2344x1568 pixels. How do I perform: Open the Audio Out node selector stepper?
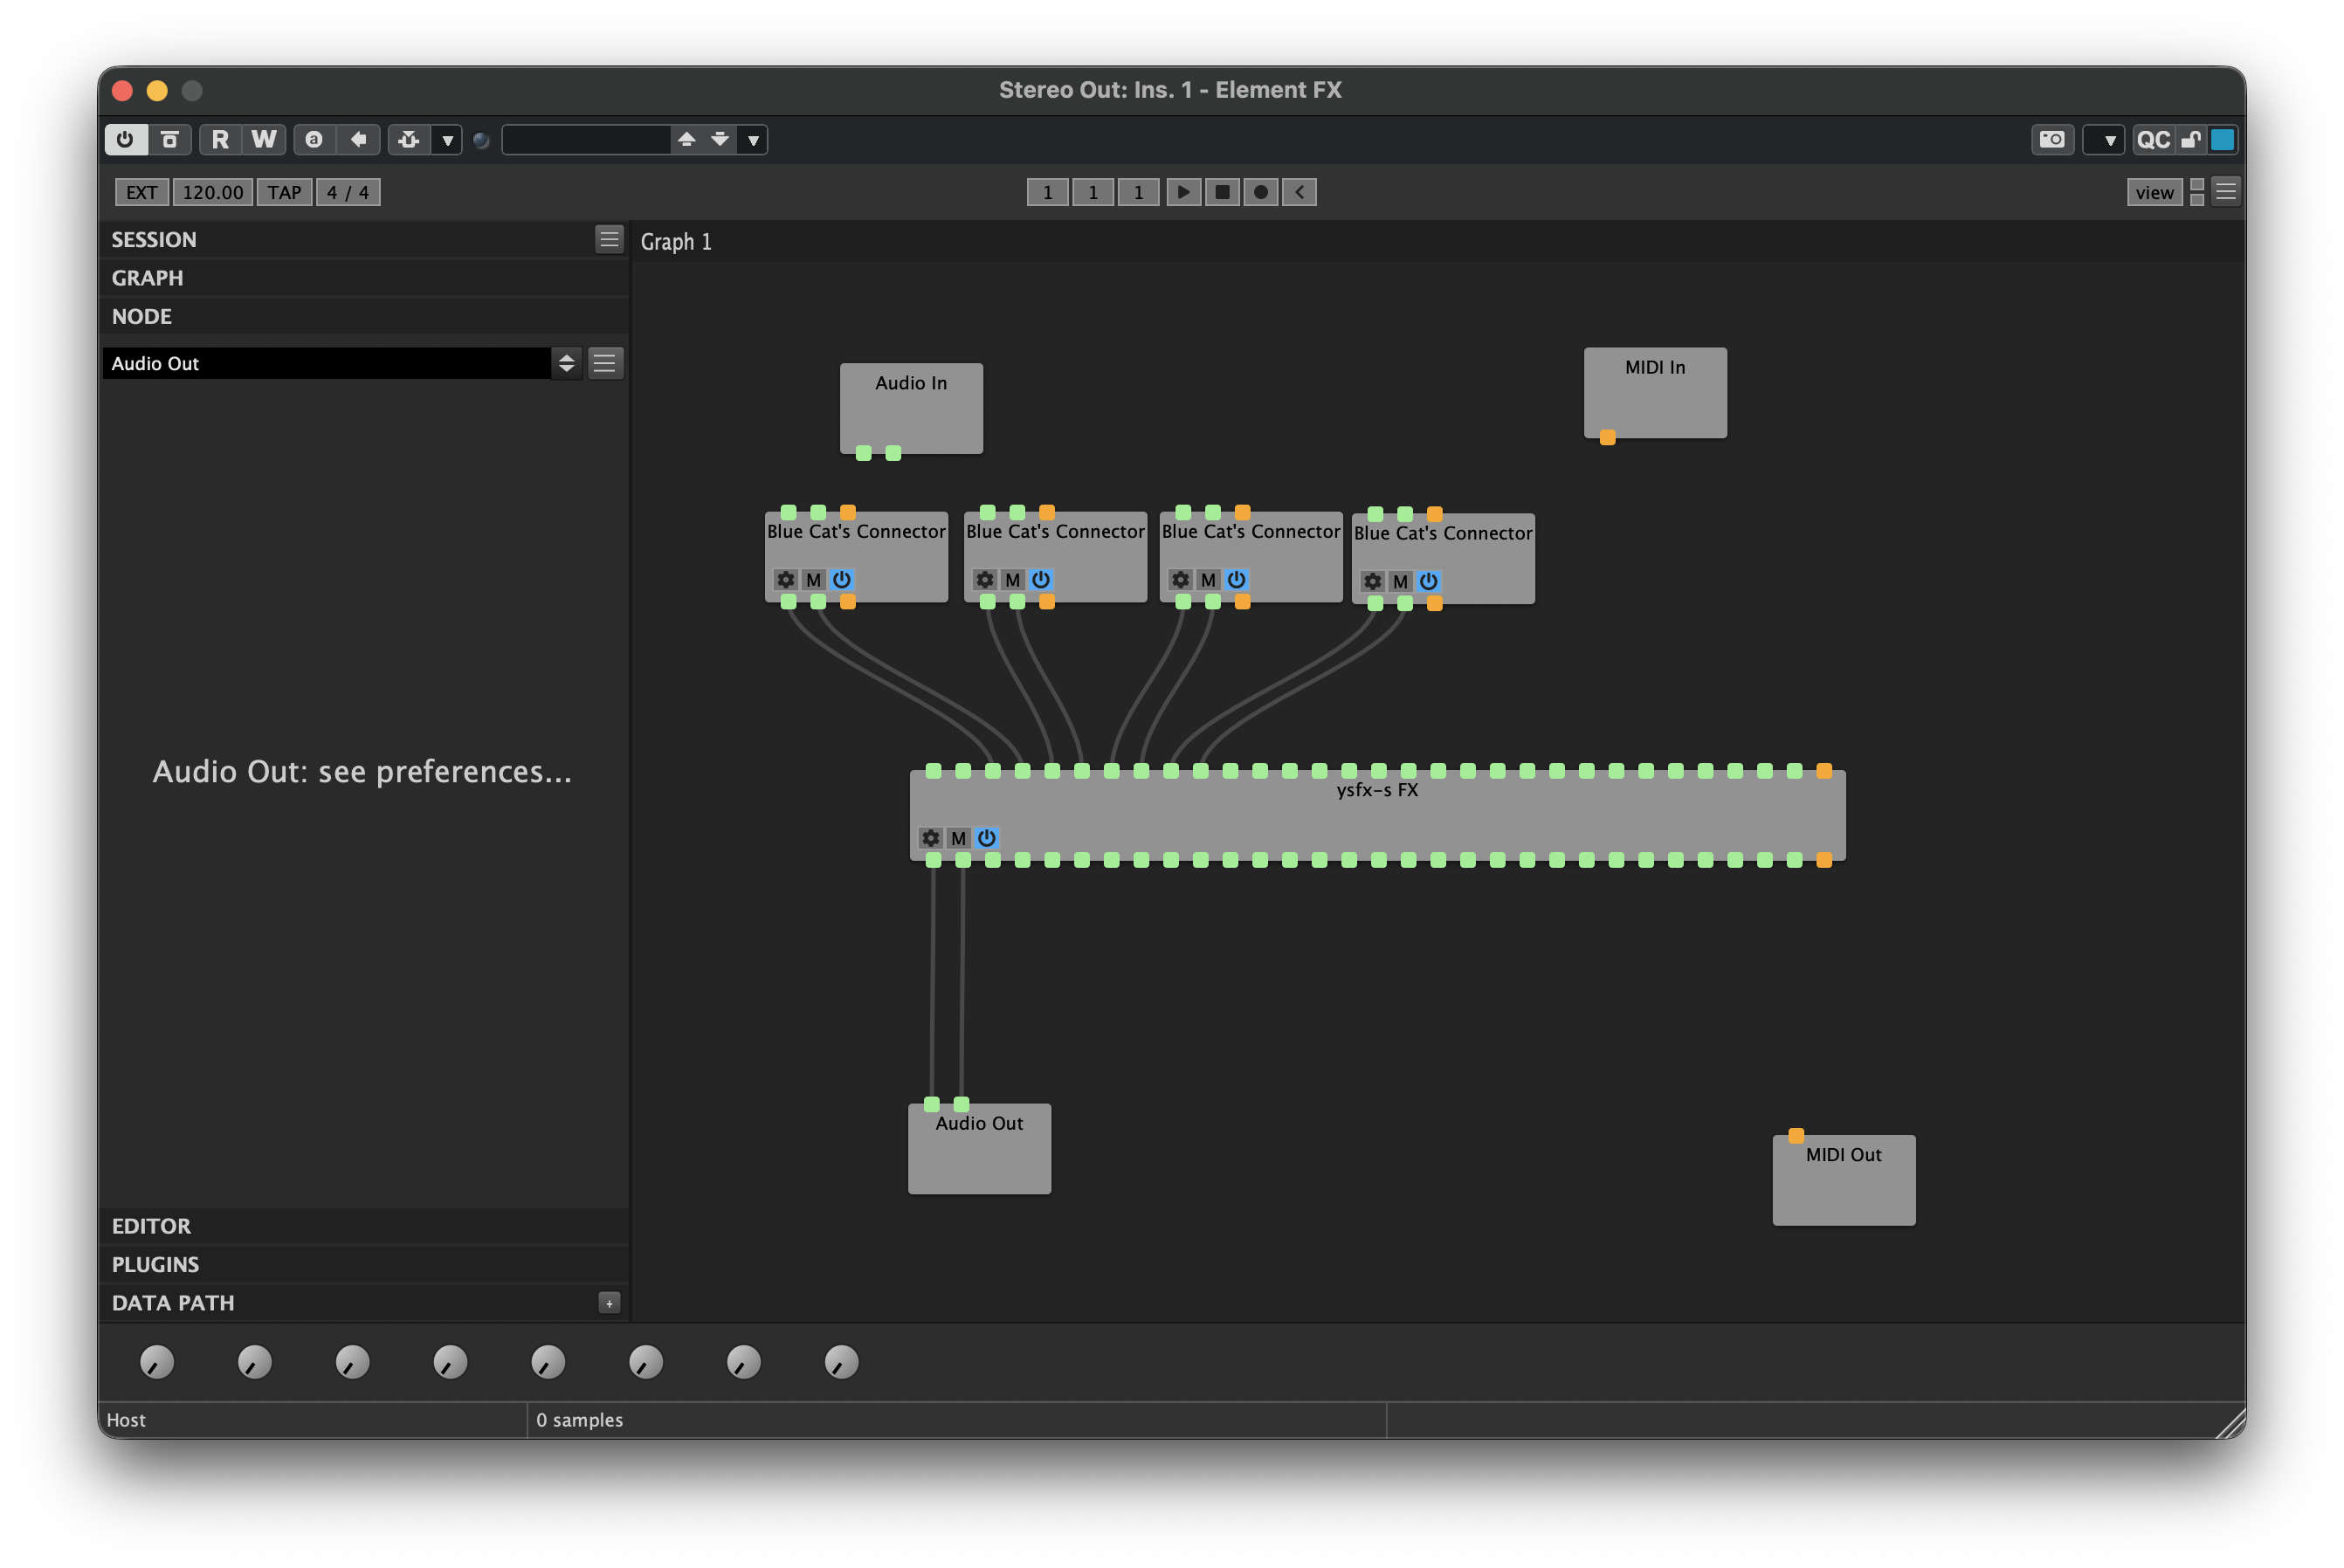[566, 363]
